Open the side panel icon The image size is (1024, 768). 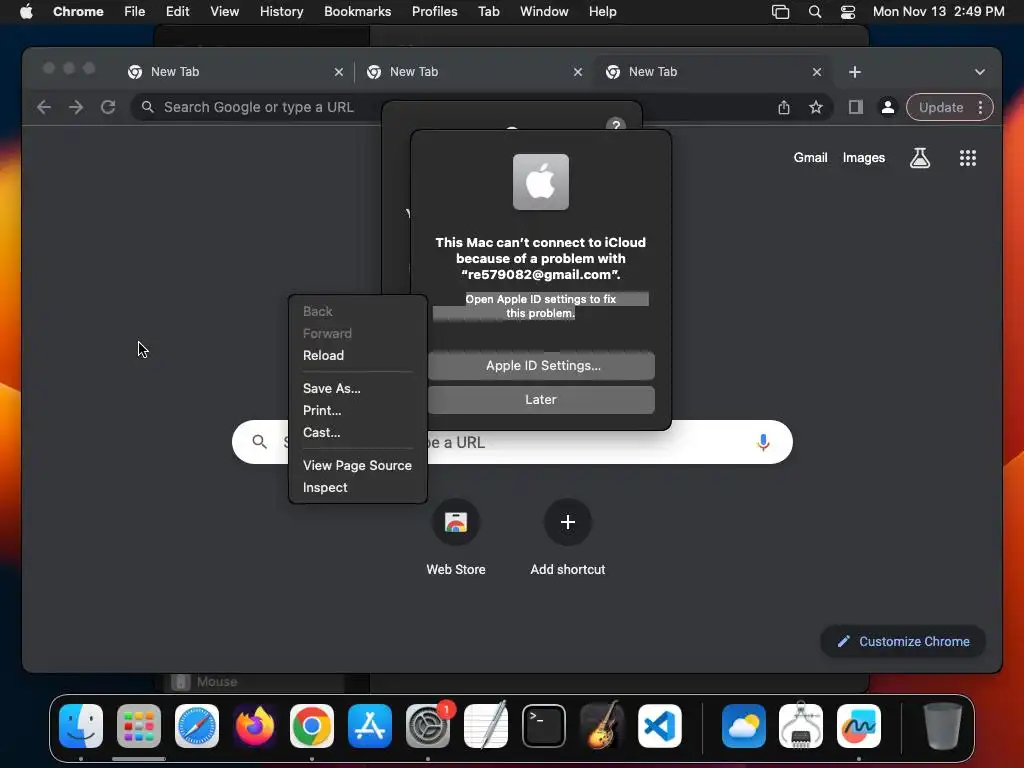(x=856, y=107)
